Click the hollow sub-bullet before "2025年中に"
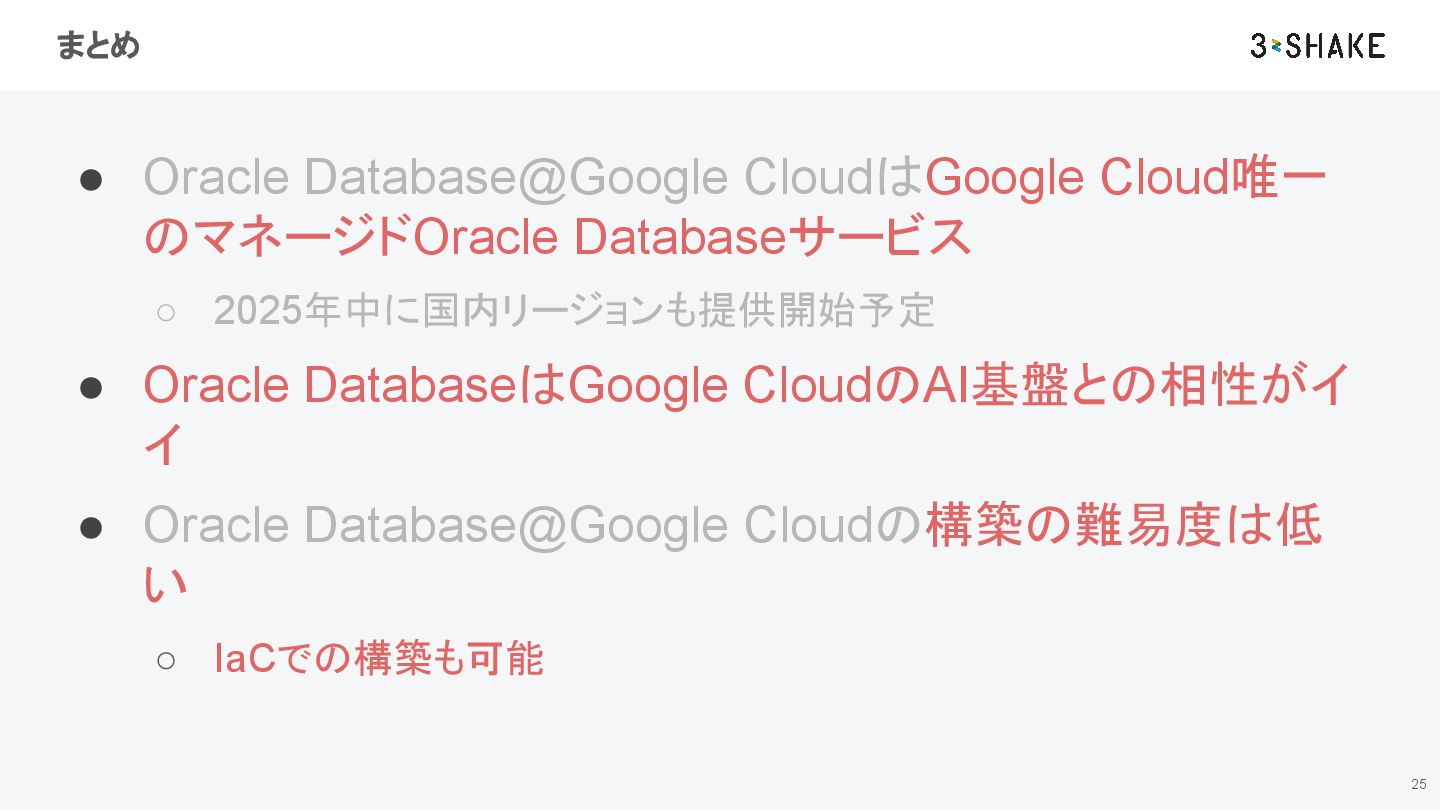This screenshot has width=1440, height=810. pyautogui.click(x=166, y=312)
